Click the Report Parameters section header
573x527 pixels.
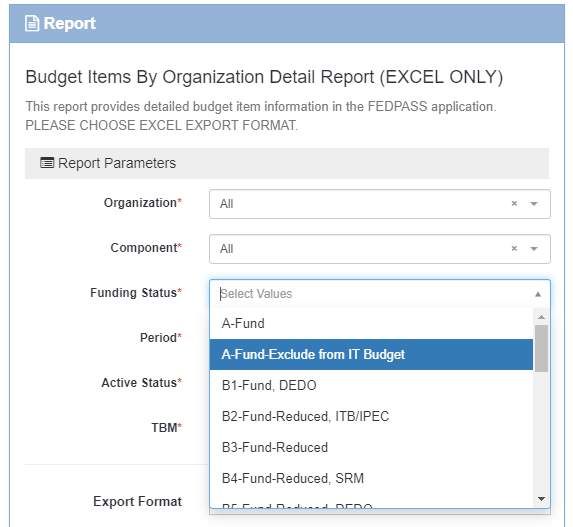pyautogui.click(x=287, y=163)
